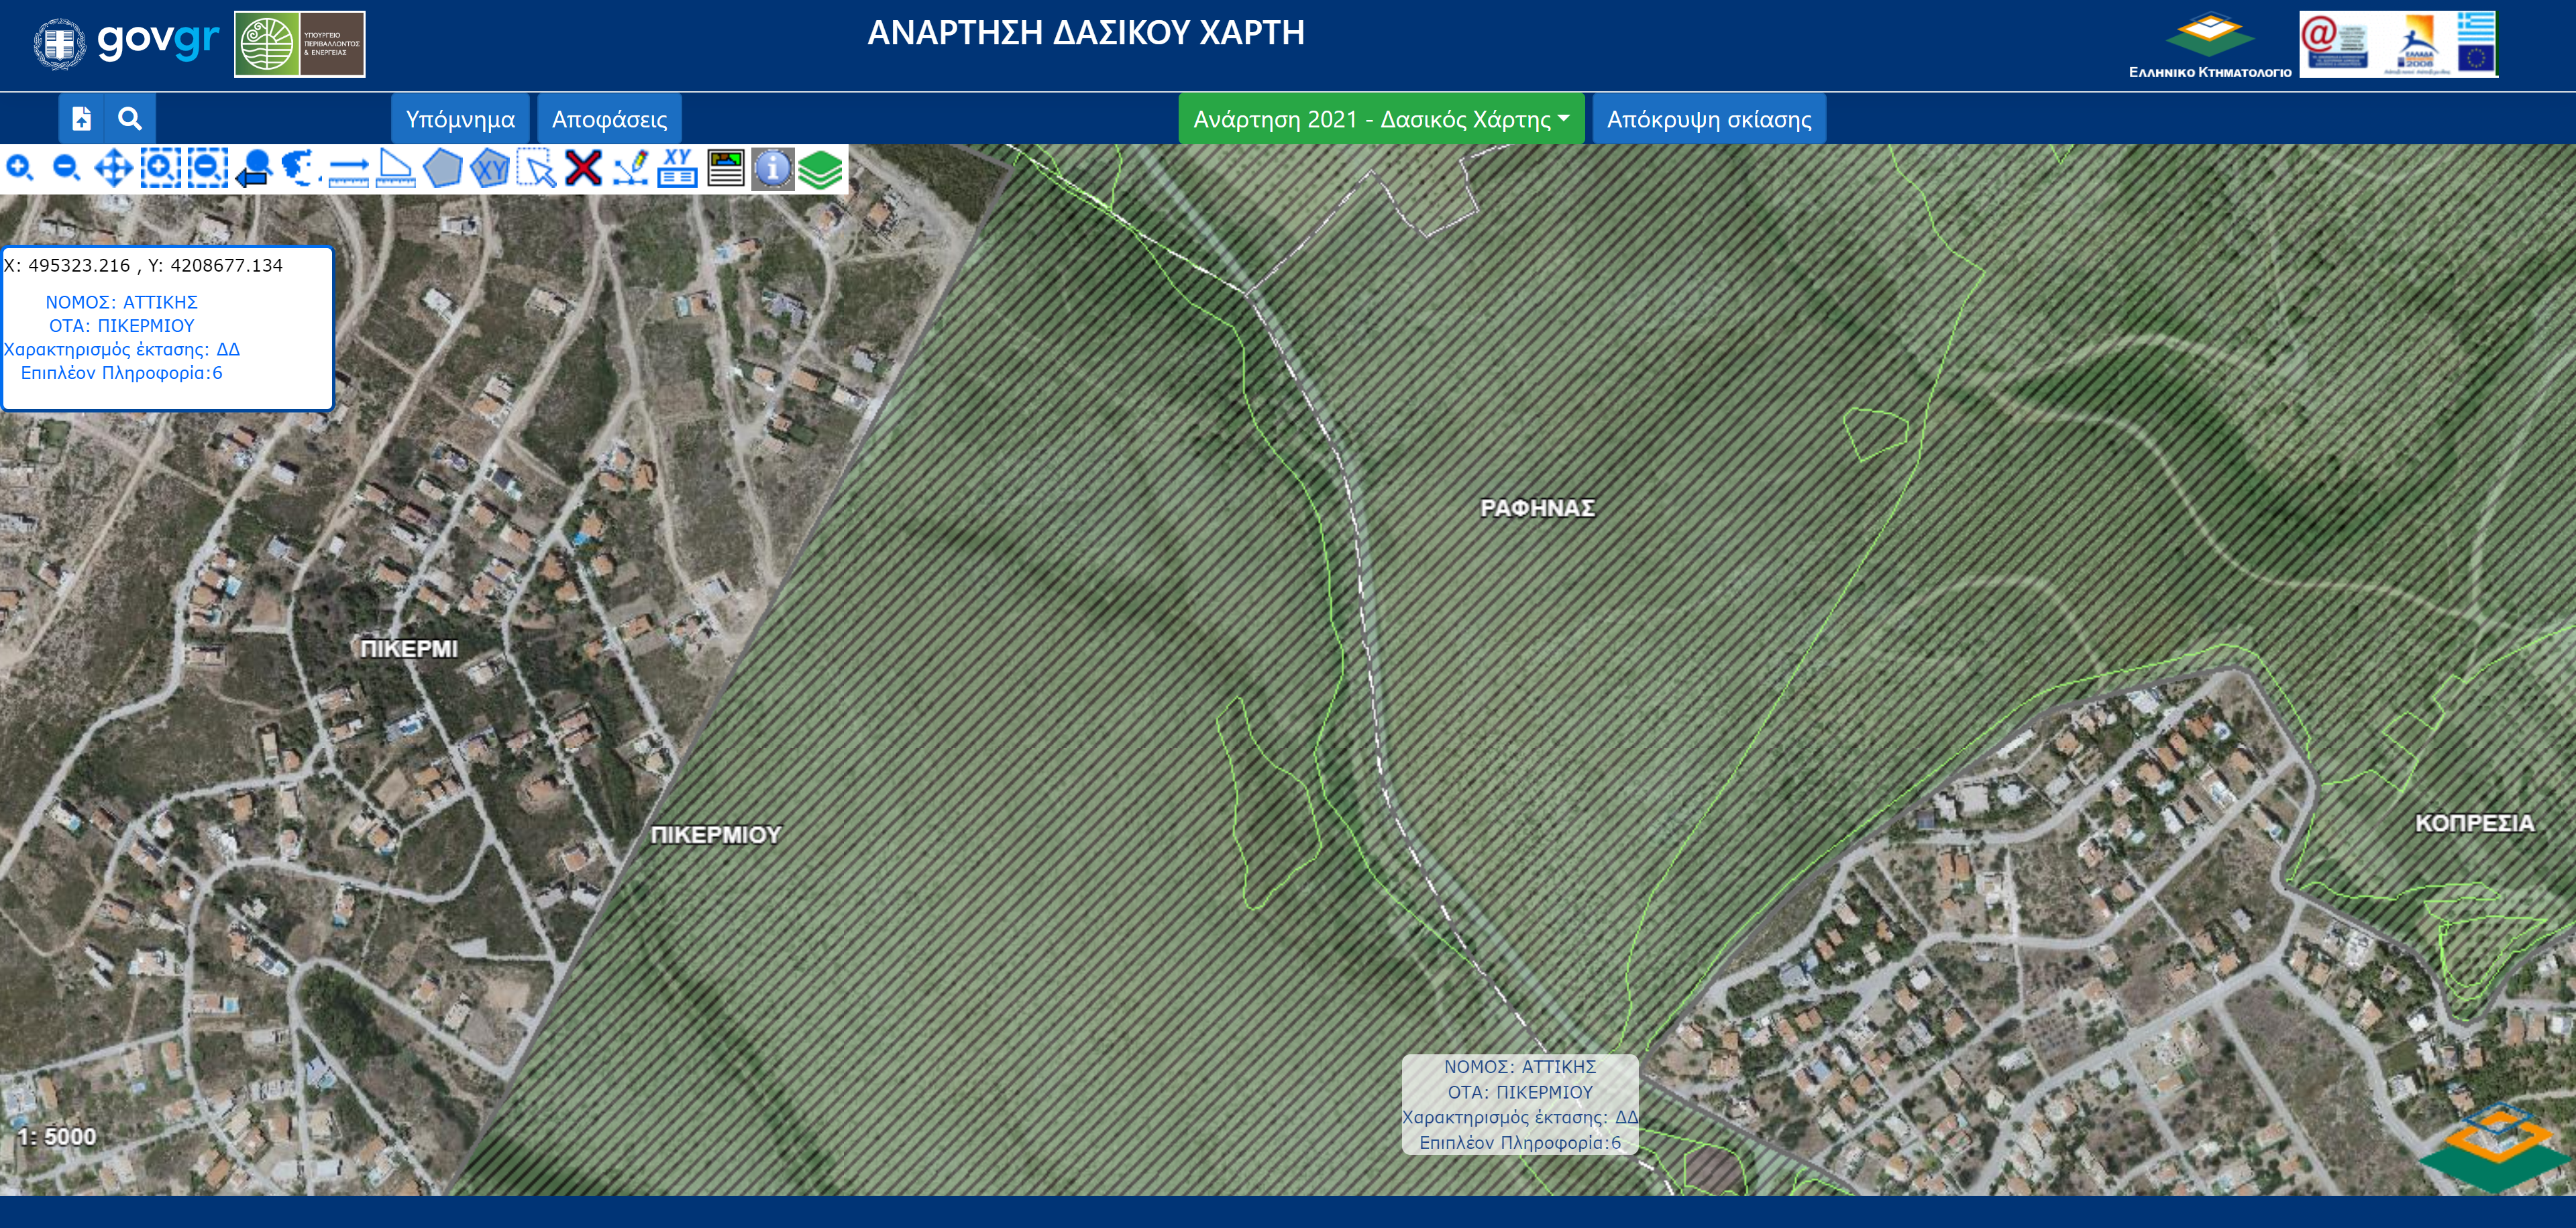Click the red X clear tool

tap(583, 168)
